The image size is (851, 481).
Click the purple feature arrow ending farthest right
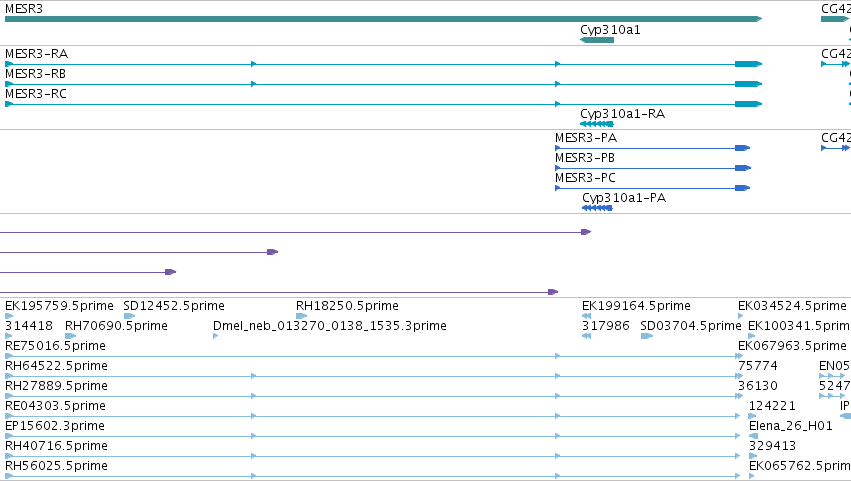pos(295,232)
